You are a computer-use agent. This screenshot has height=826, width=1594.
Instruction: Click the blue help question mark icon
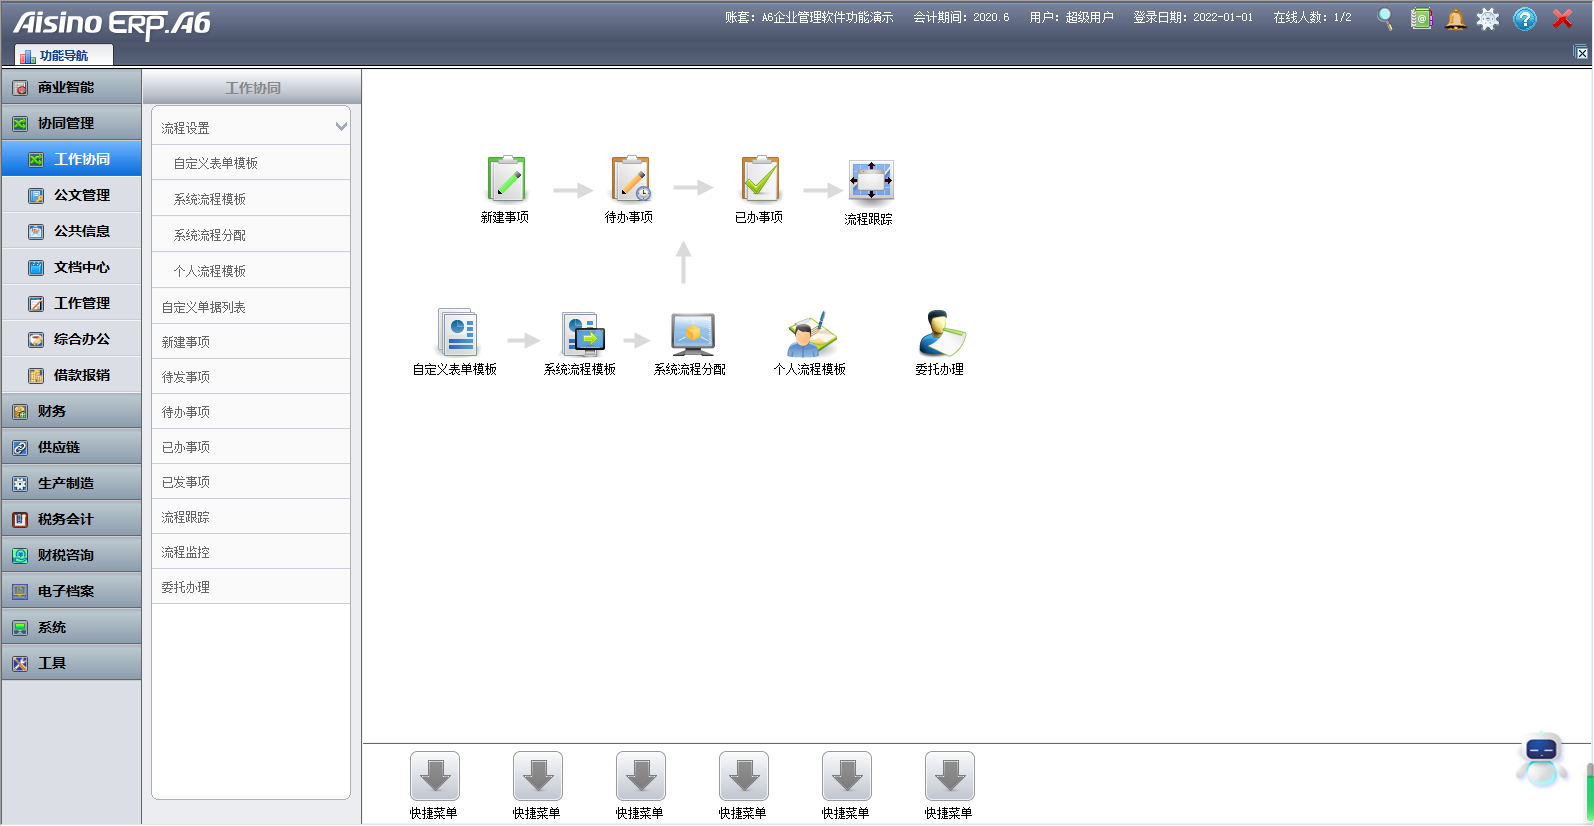click(x=1524, y=19)
